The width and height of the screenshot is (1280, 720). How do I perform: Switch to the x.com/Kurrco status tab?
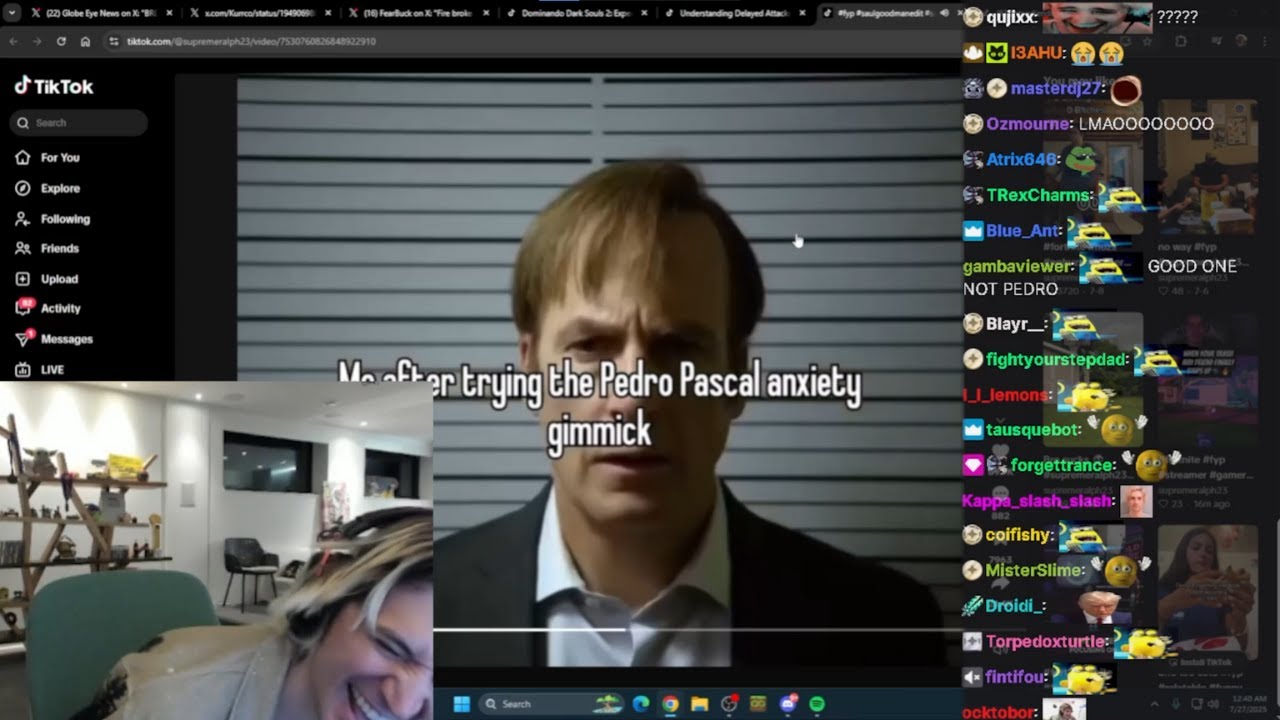260,13
